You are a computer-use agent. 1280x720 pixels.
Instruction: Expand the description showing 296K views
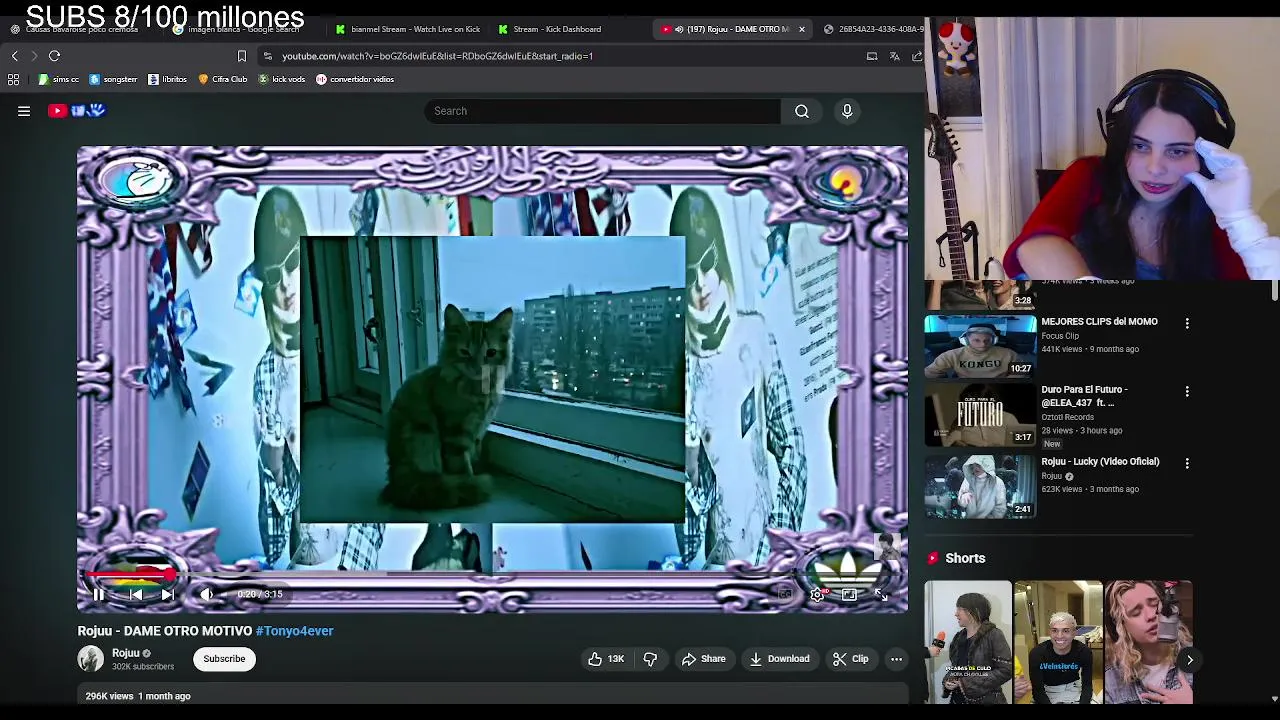[x=493, y=696]
